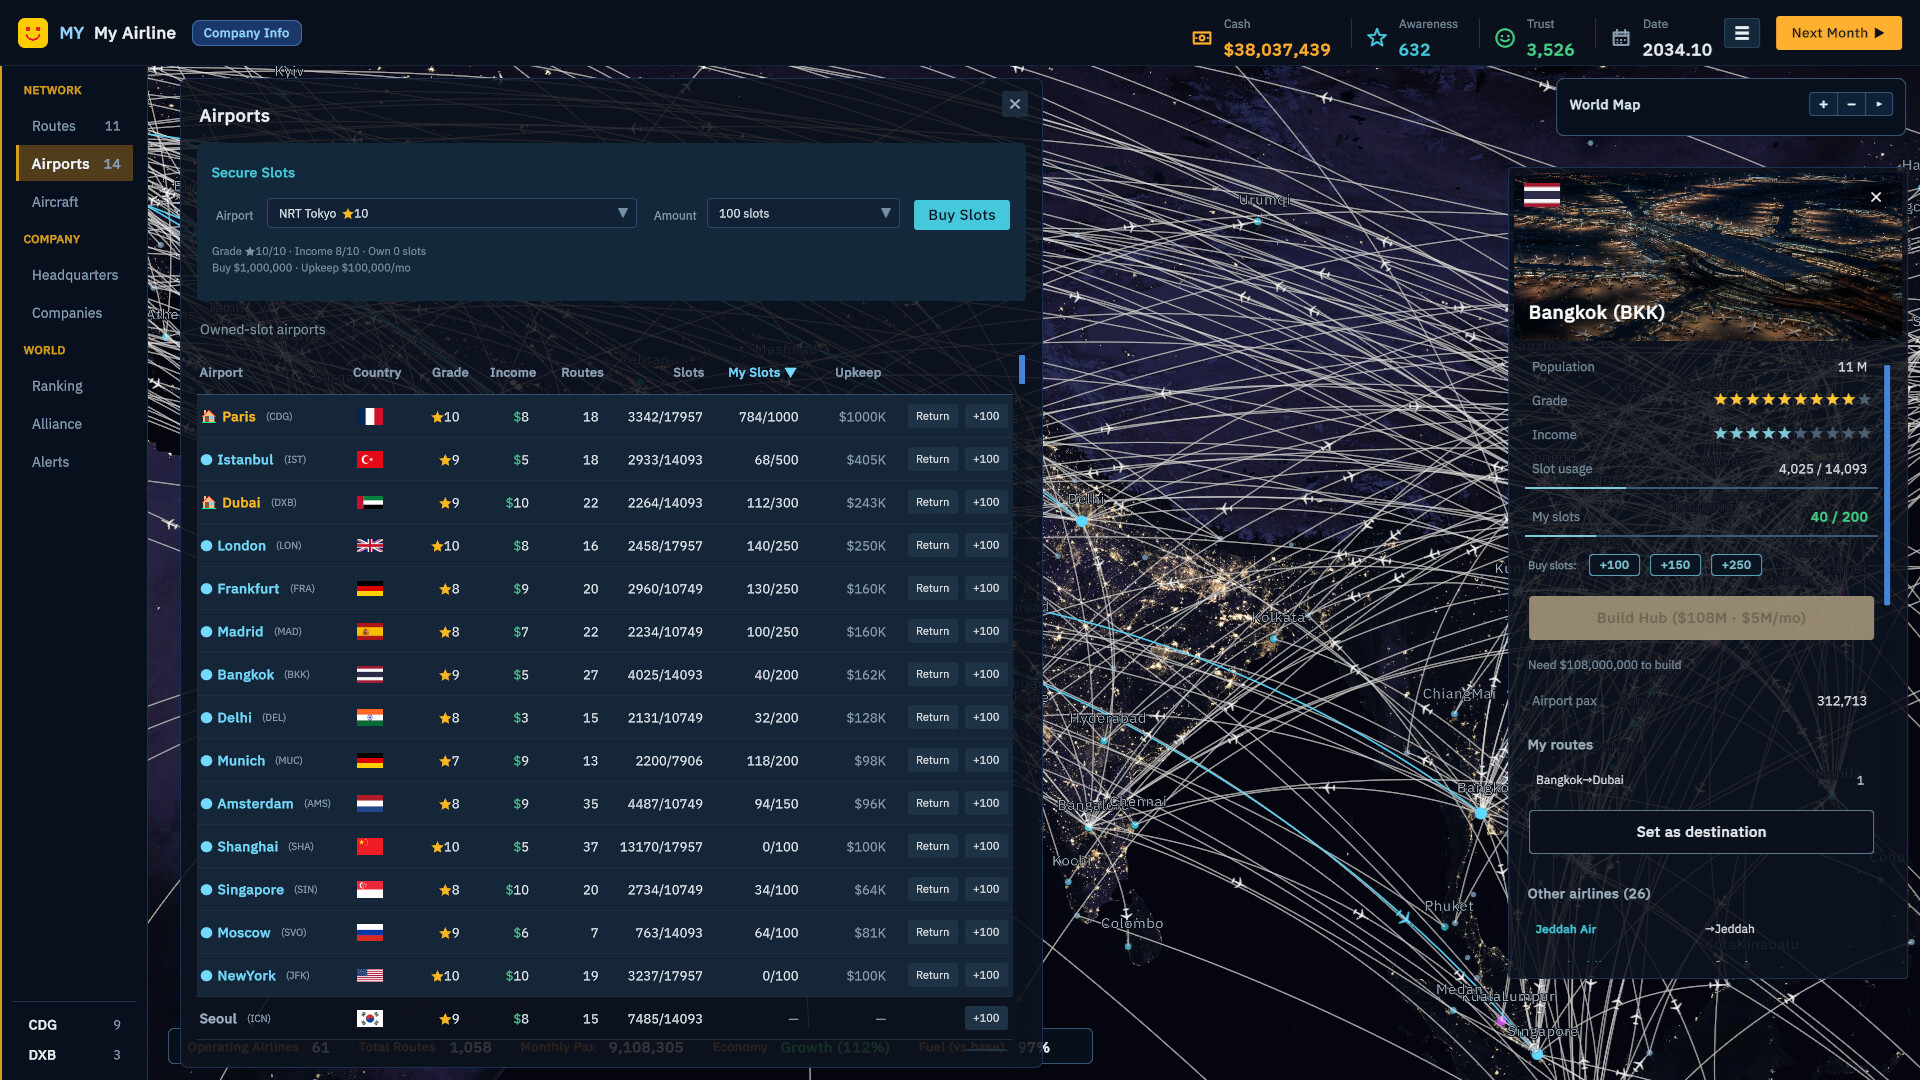Click the South Korea flag in Seoul row
This screenshot has height=1080, width=1920.
(x=370, y=1019)
